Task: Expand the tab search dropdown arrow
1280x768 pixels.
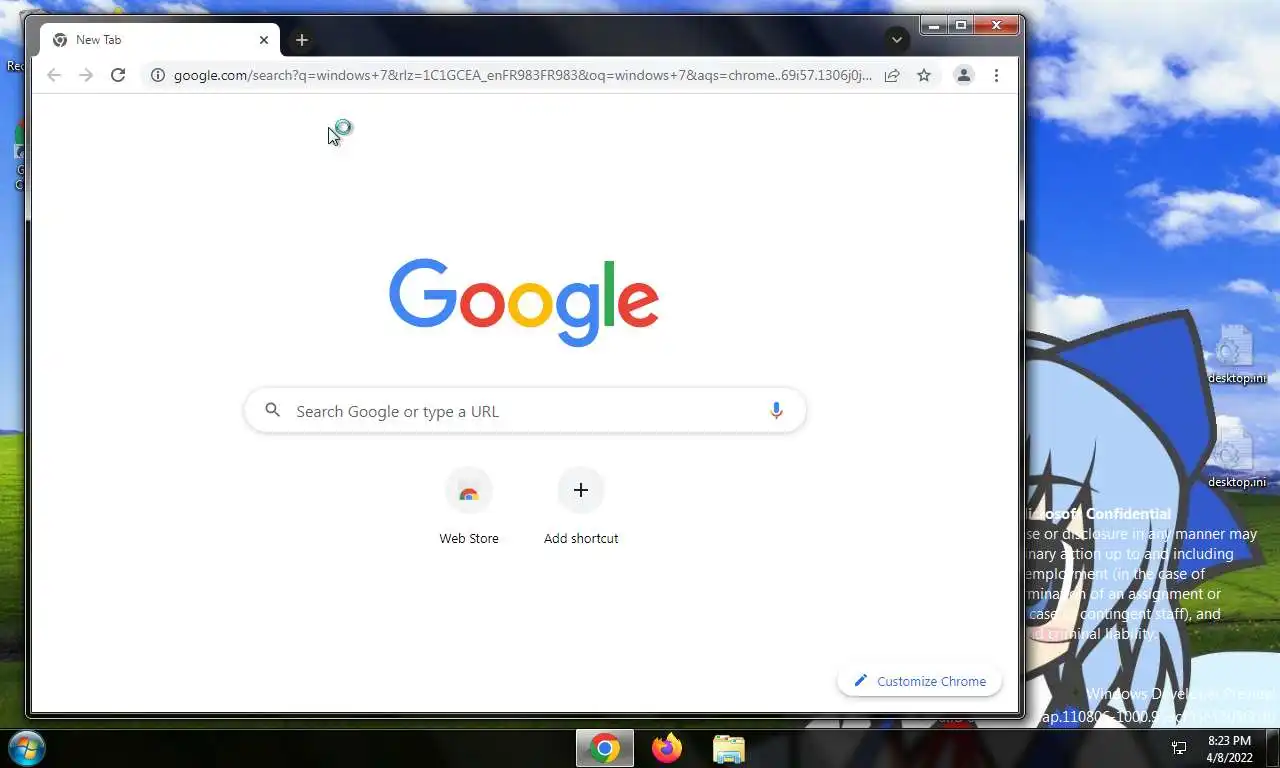Action: (897, 40)
